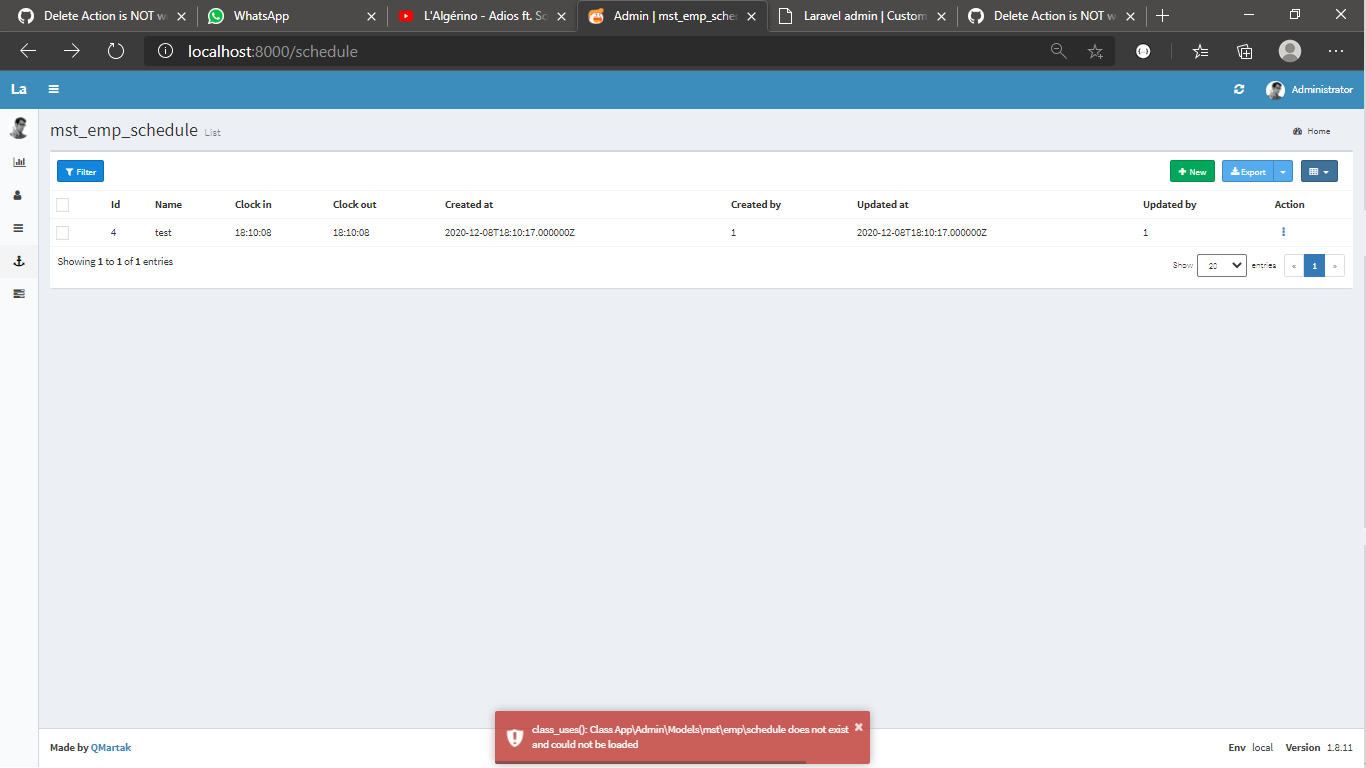Select page 1 in the pagination control
The width and height of the screenshot is (1366, 768).
coord(1314,265)
